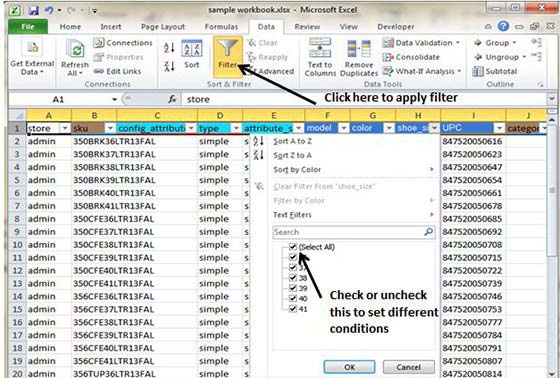Open filter dropdown on store column
The height and width of the screenshot is (378, 560).
coord(65,128)
